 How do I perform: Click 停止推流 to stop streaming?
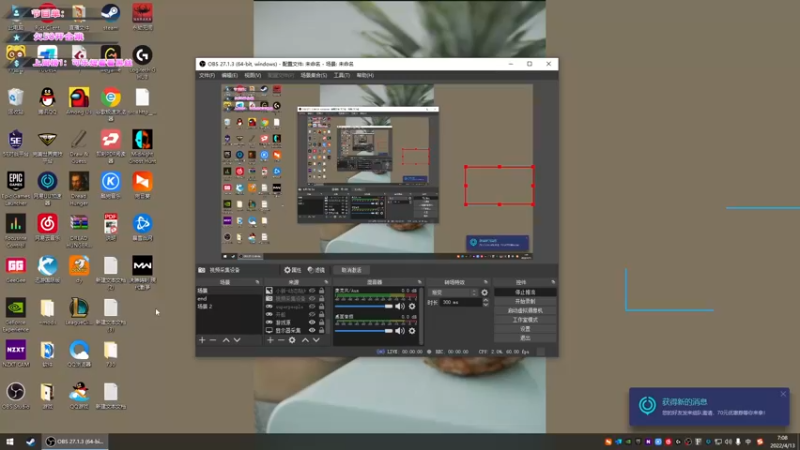pyautogui.click(x=525, y=292)
